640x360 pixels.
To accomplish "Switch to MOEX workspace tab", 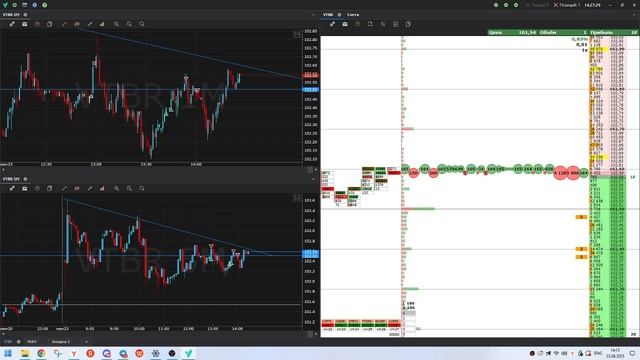I will (31, 342).
